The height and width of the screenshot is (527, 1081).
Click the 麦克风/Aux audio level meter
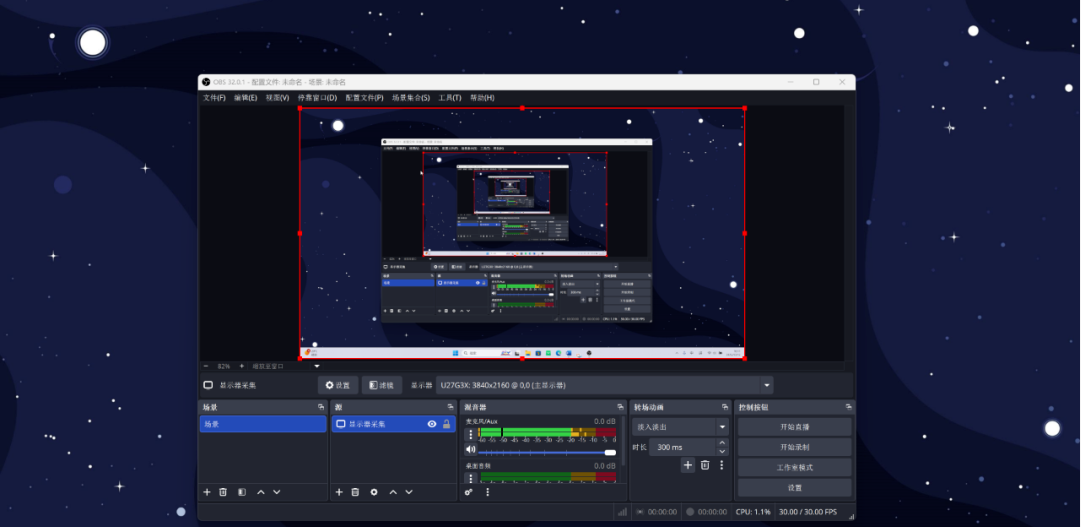(x=547, y=432)
